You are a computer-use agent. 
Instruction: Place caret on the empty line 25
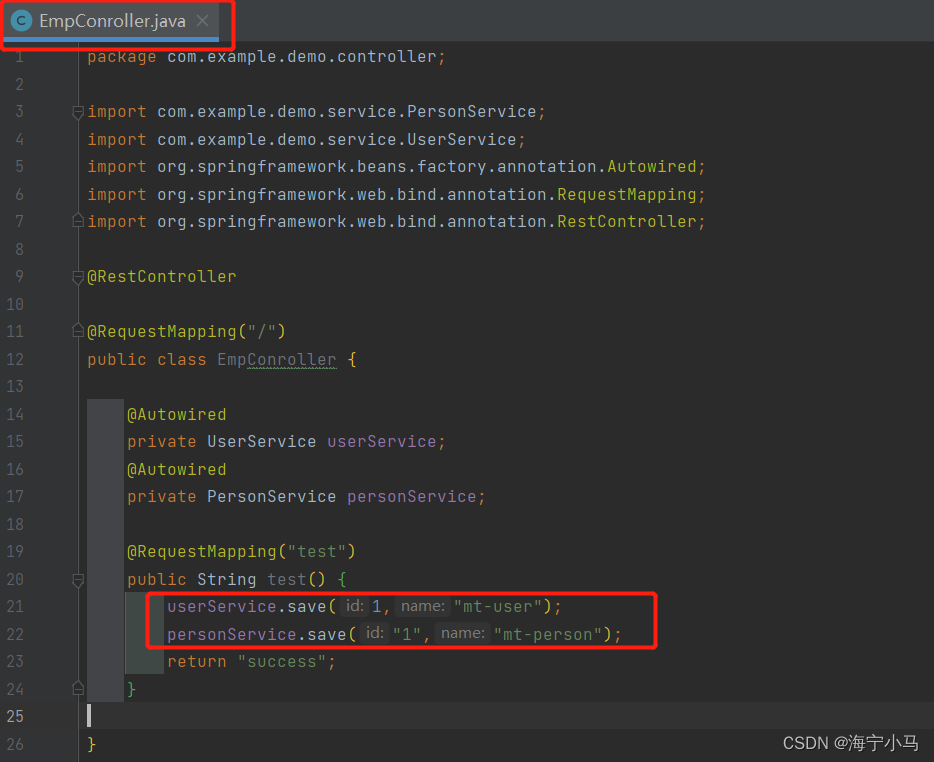click(506, 716)
